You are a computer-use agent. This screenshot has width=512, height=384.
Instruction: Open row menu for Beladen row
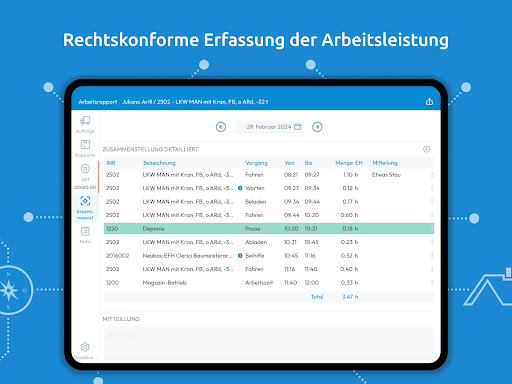pos(432,202)
